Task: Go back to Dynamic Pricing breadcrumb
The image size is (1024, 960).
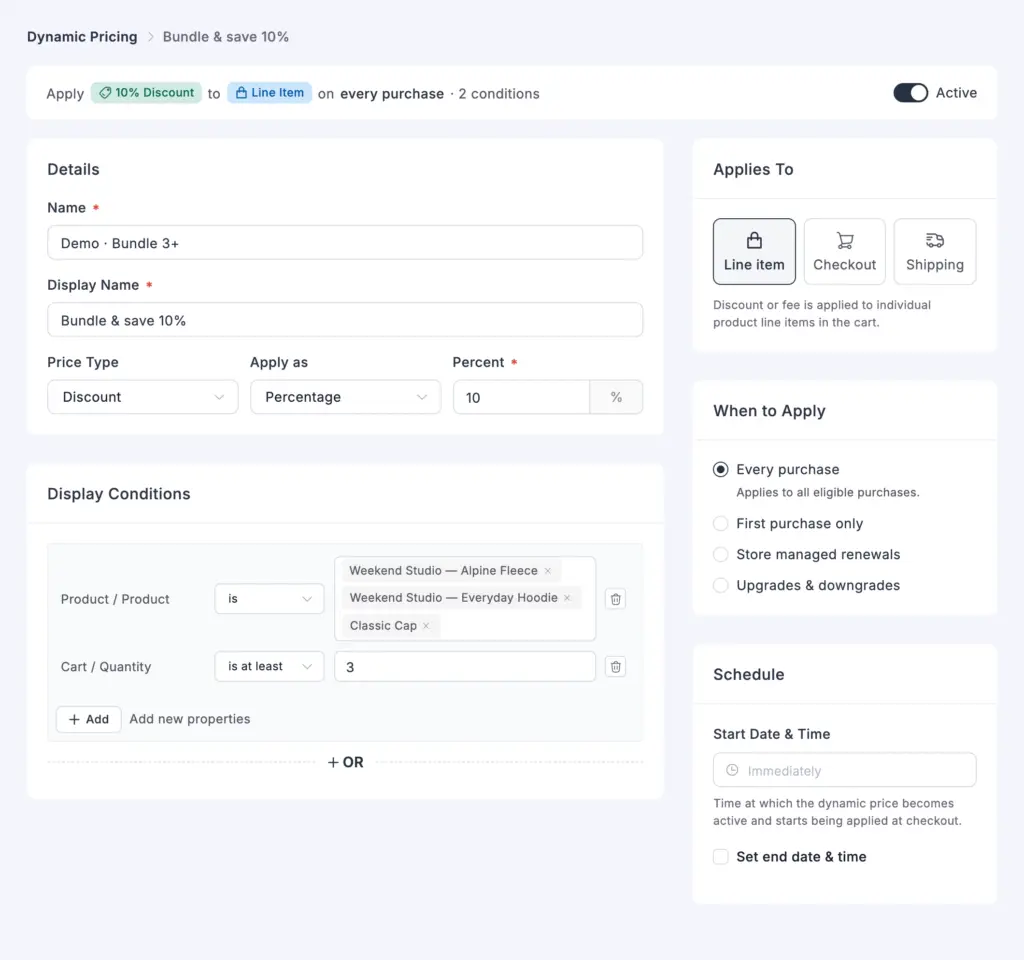Action: 82,37
